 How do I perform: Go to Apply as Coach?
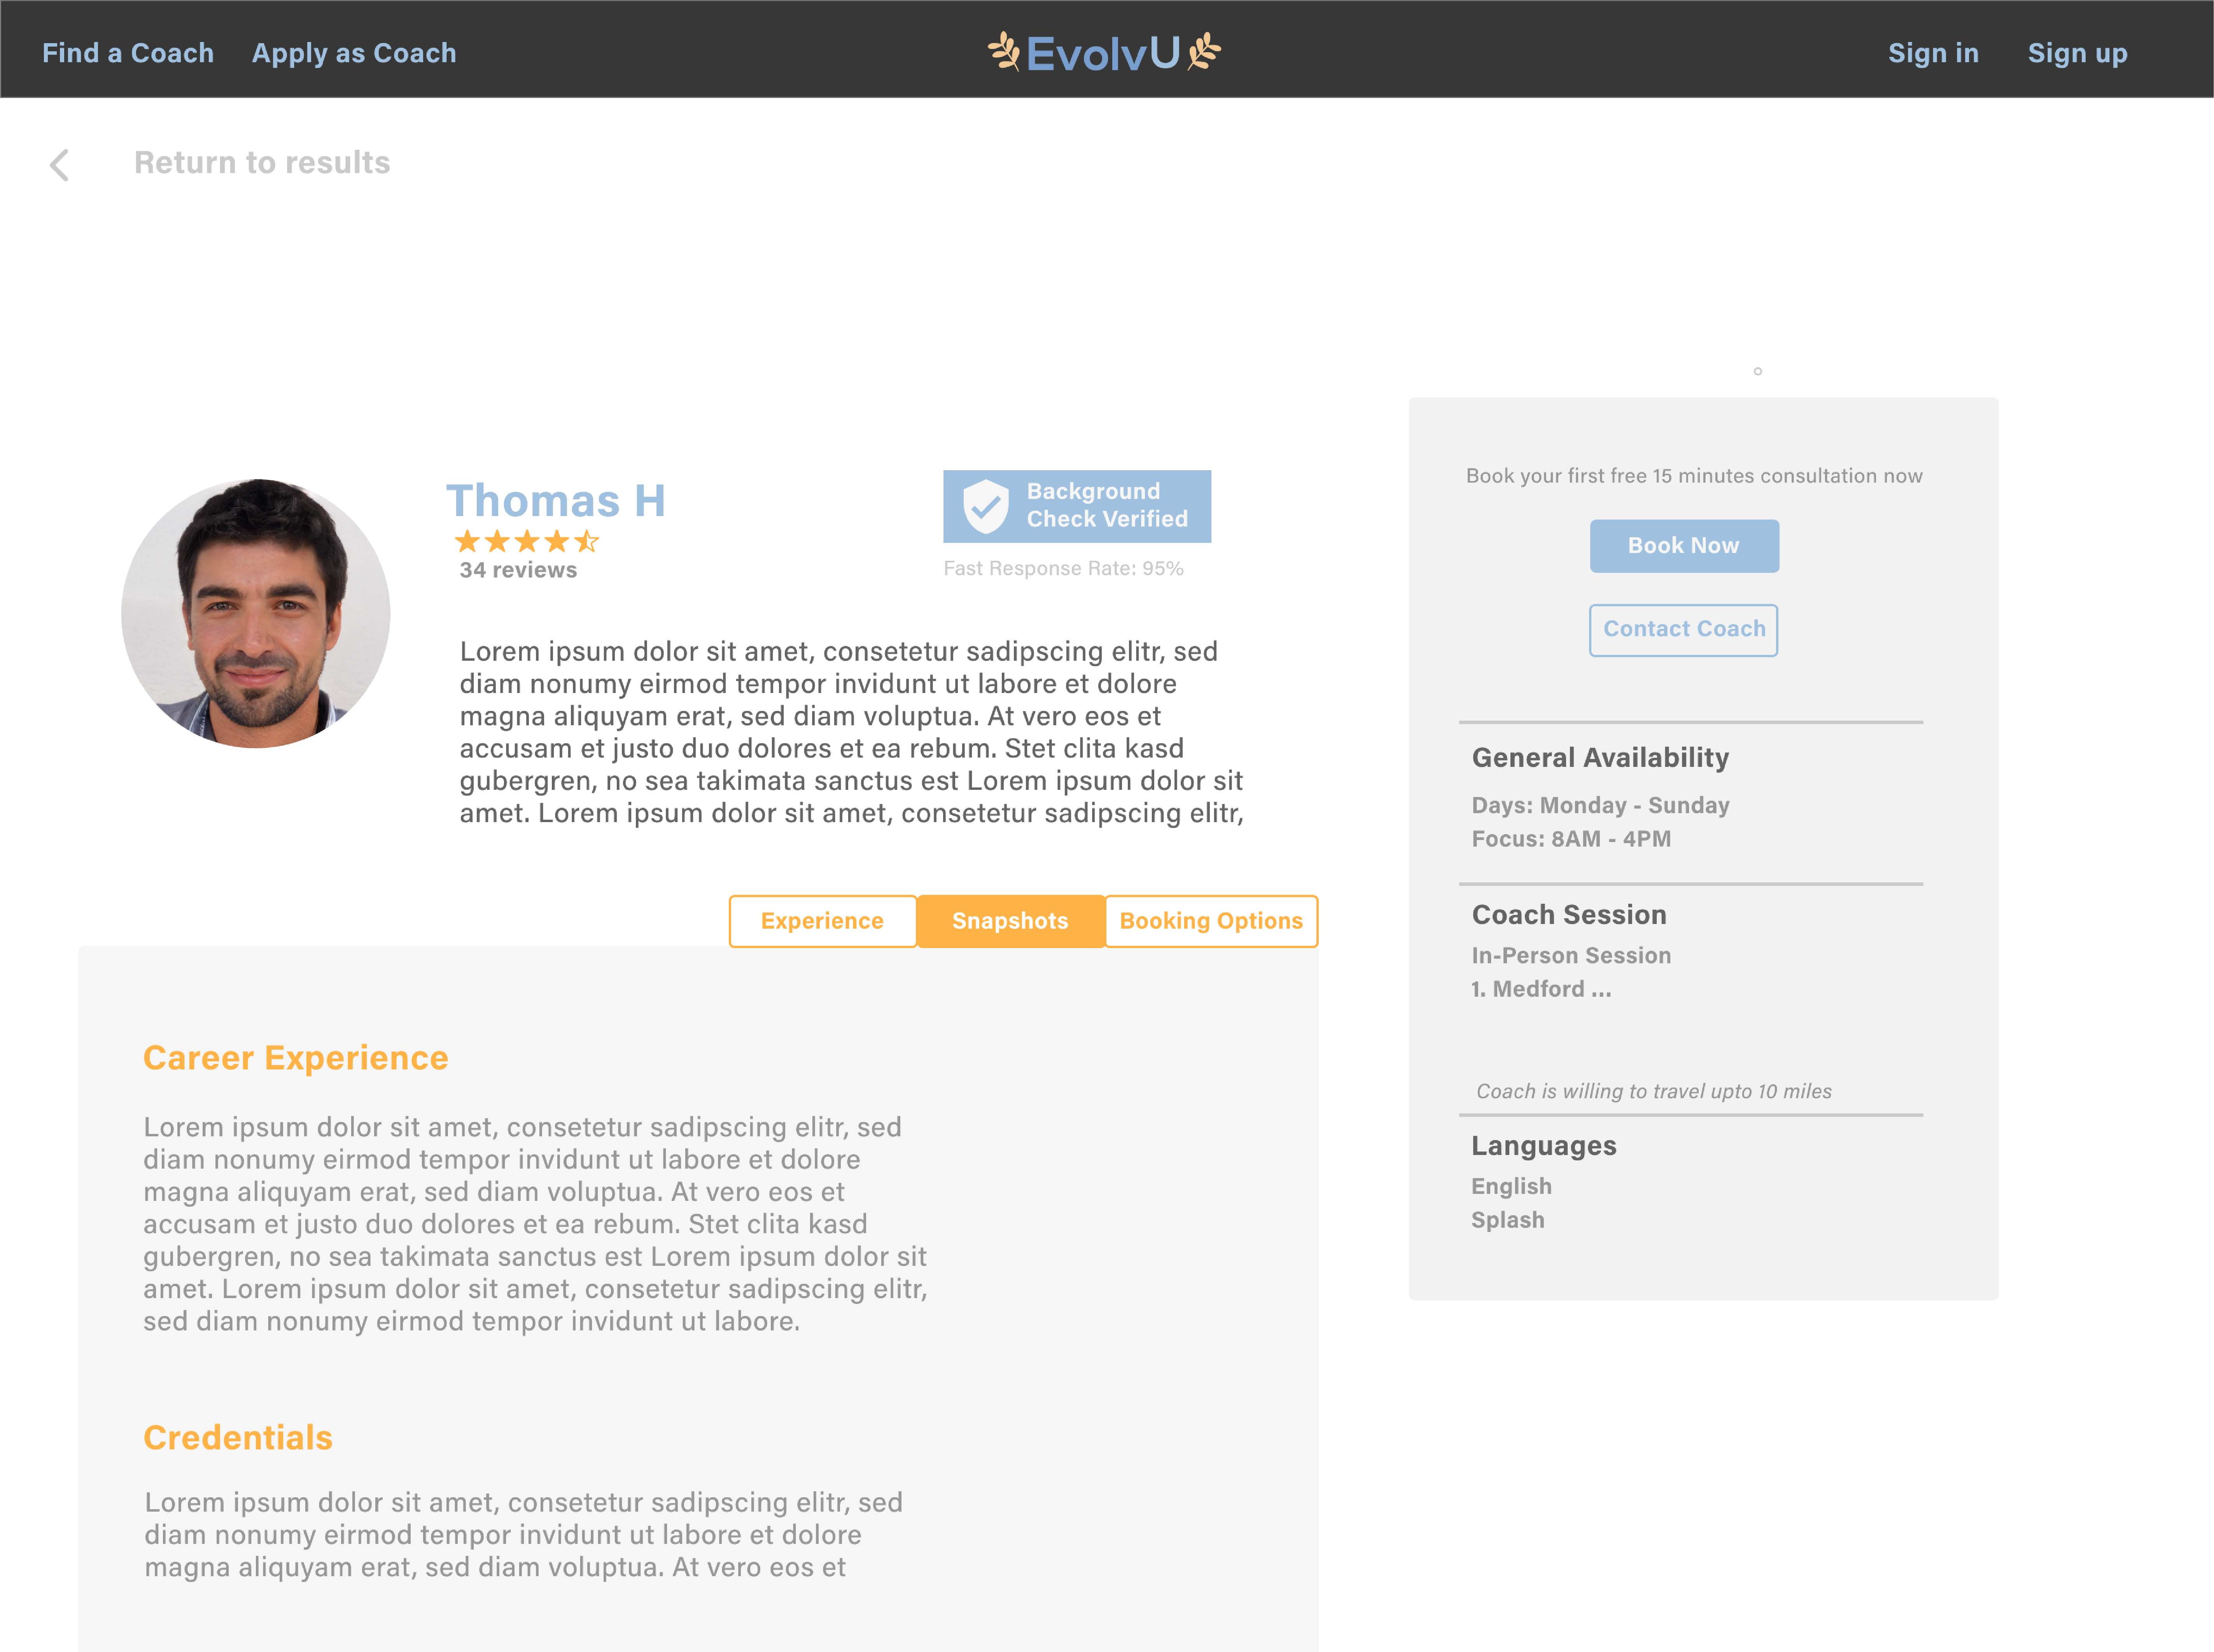[354, 53]
